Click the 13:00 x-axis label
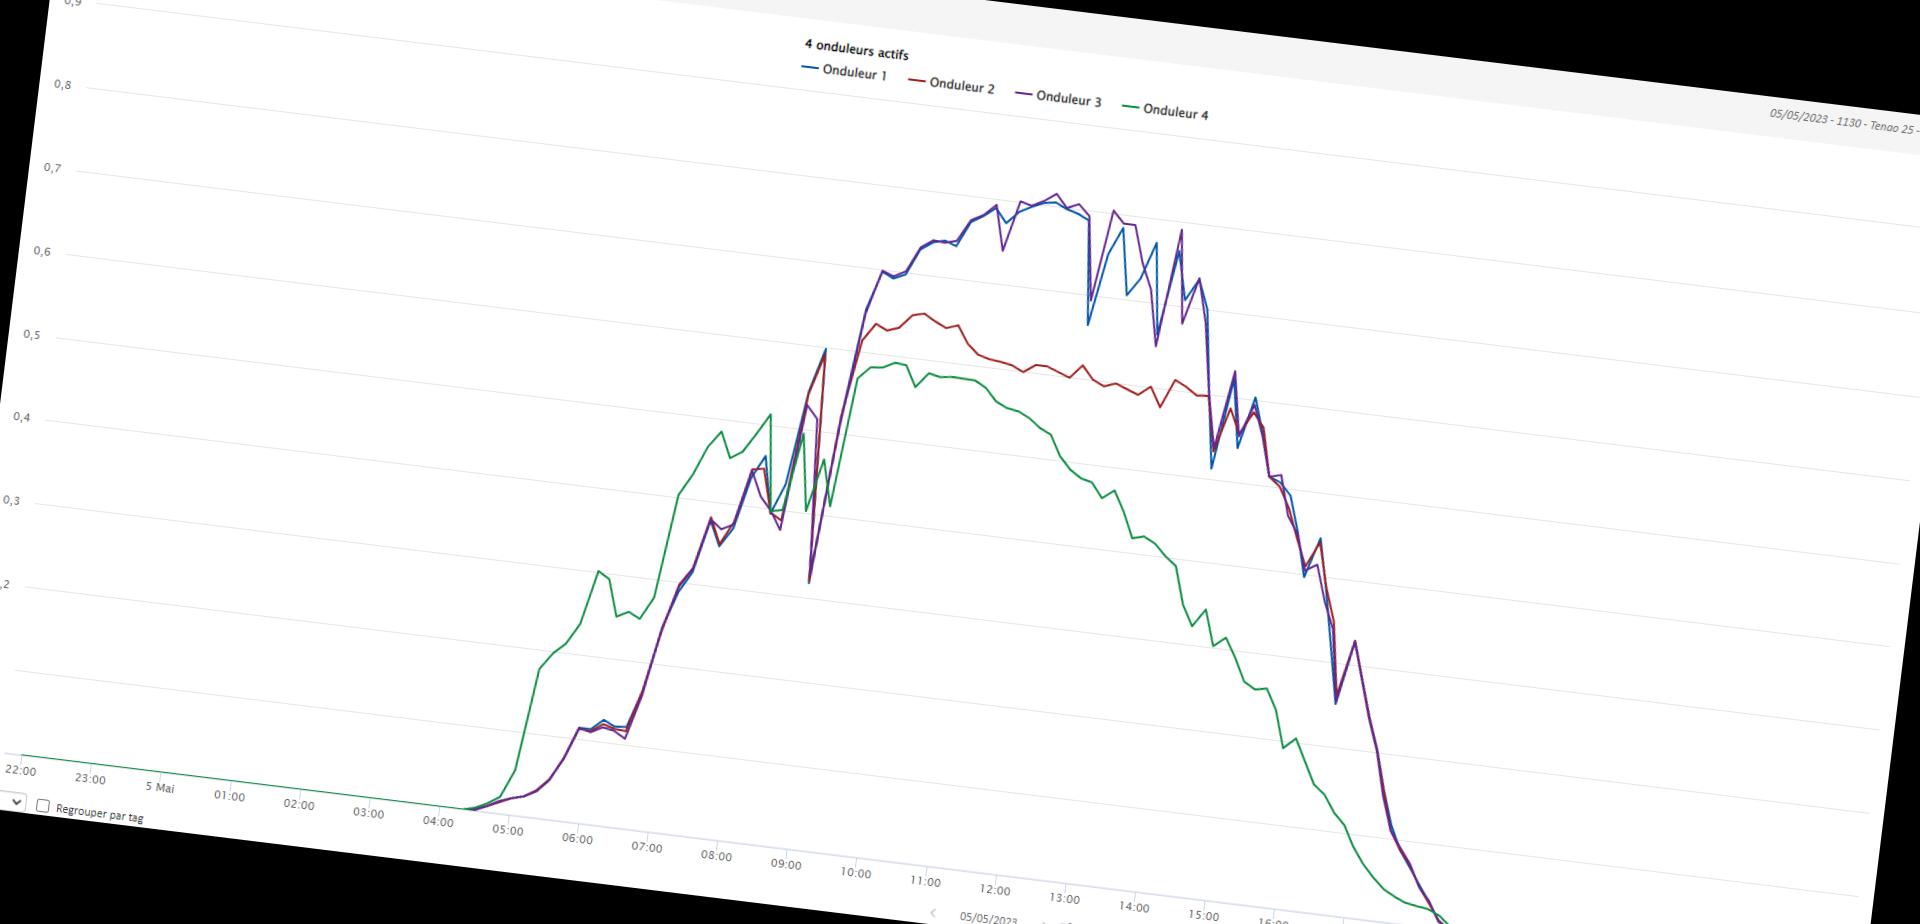Screen dimensions: 1920x924 1064,898
